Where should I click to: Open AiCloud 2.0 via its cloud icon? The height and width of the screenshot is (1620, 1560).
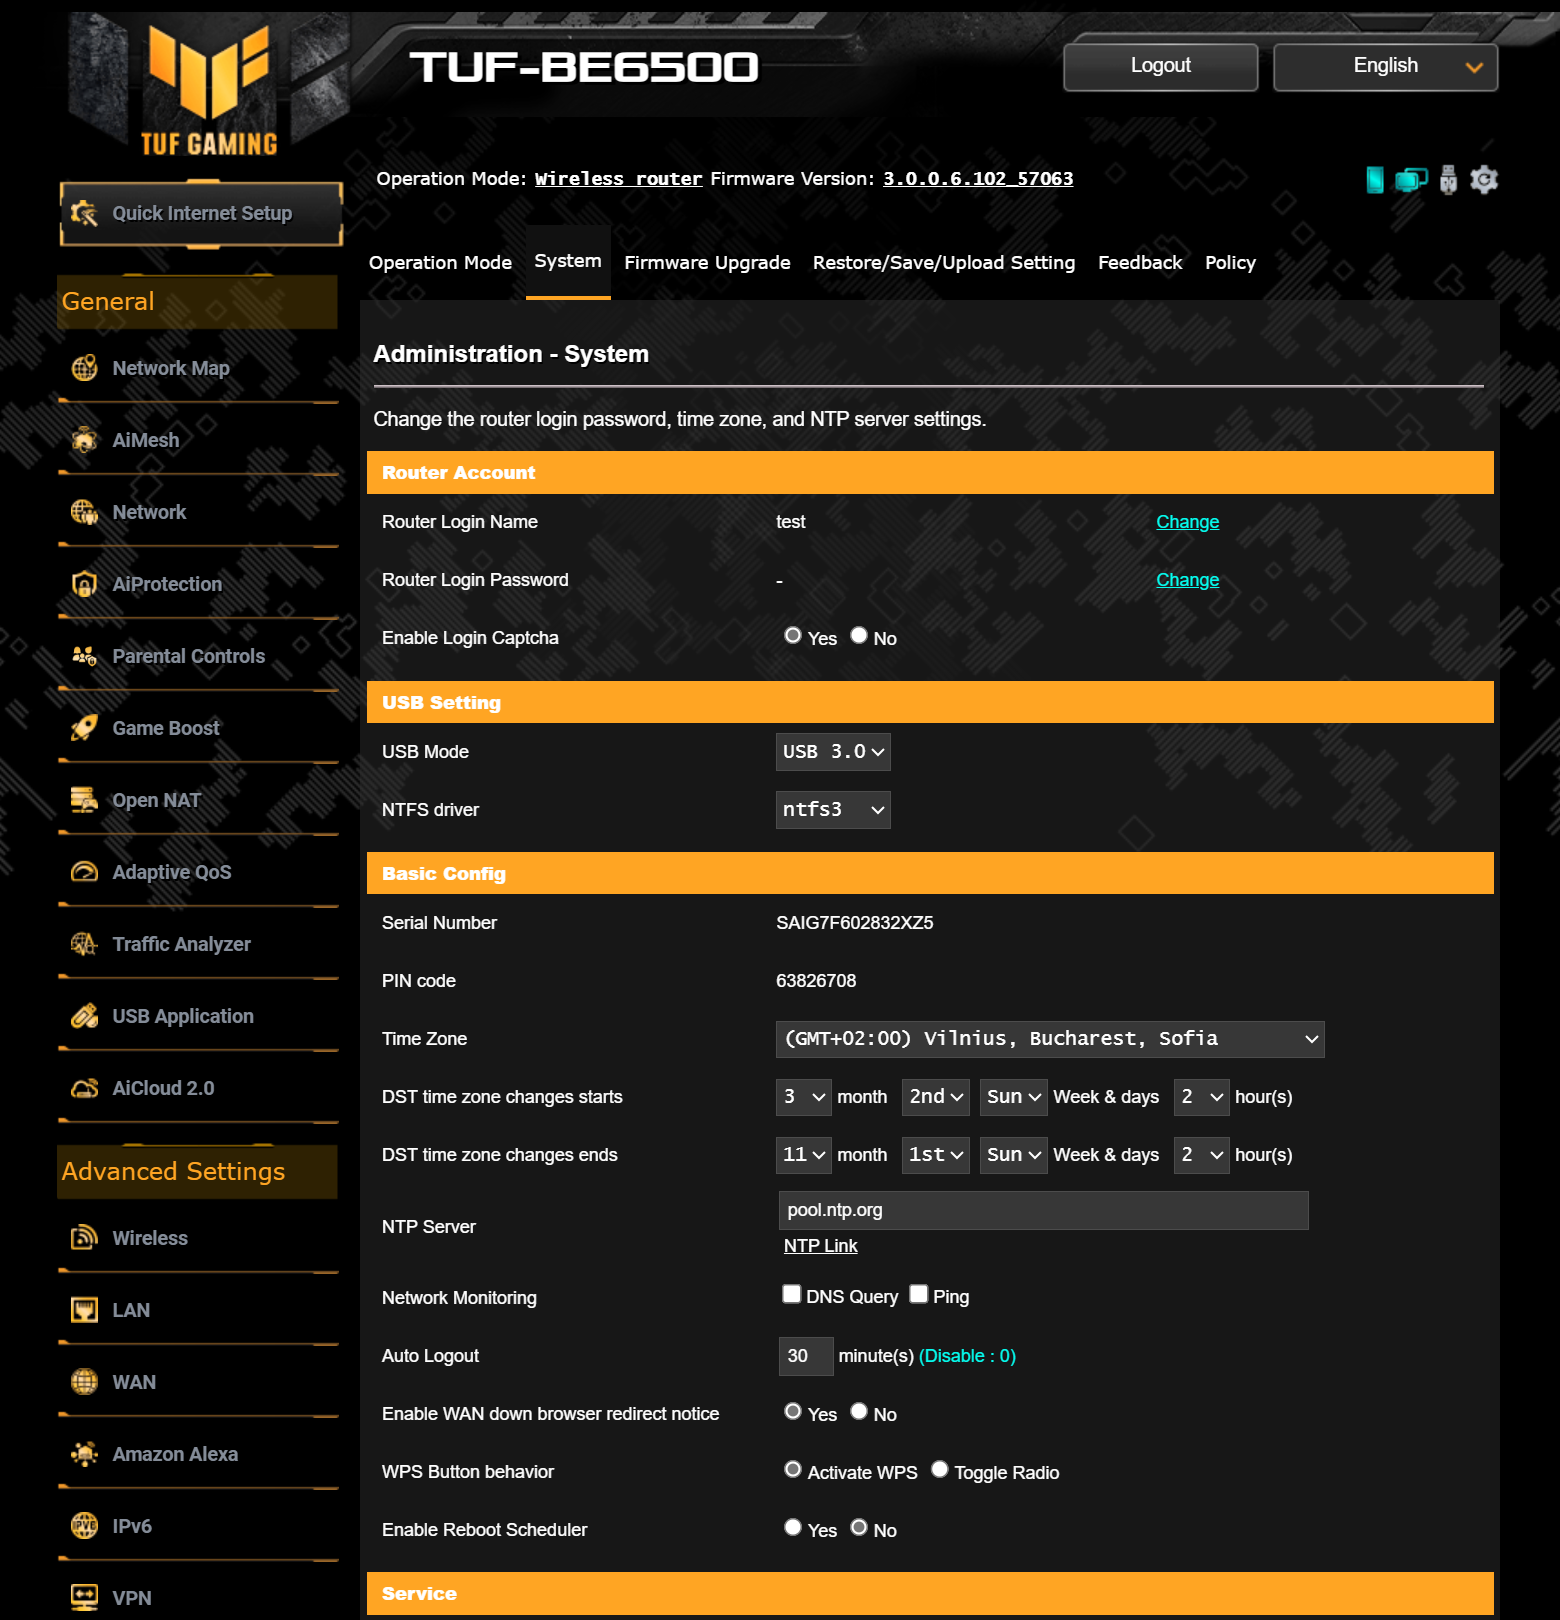coord(84,1088)
